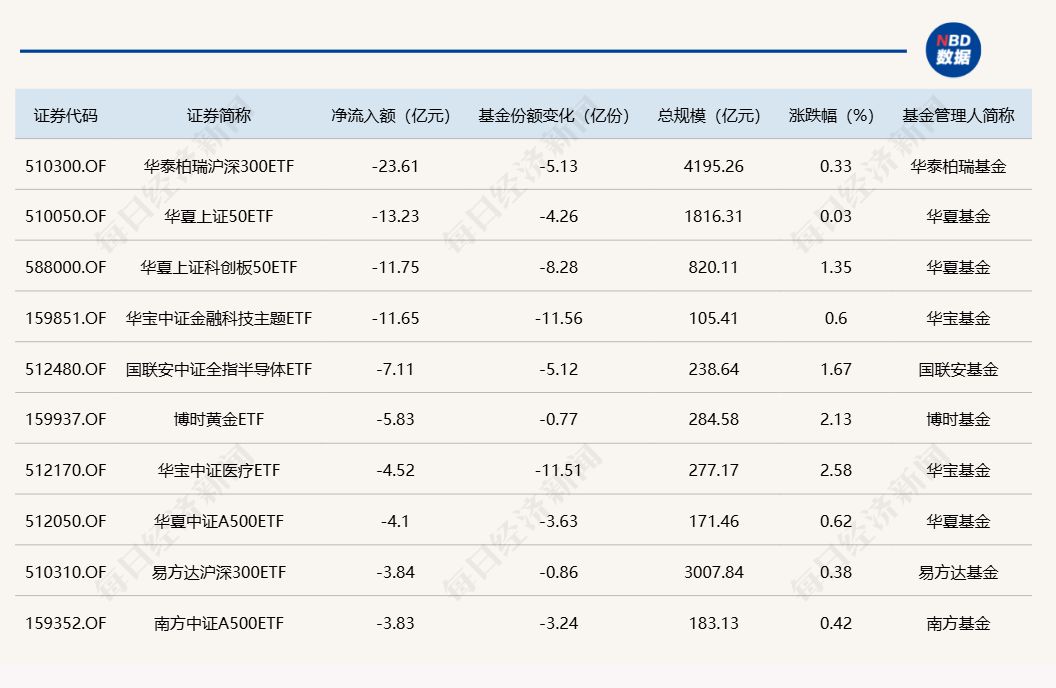Click the 4195.26 total scale cell
Screen dimensions: 1056x688
[714, 166]
